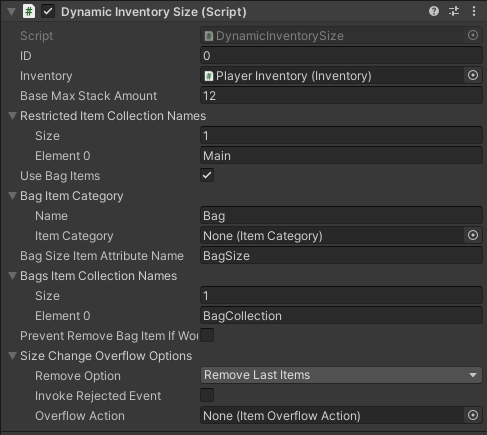Enable Prevent Remove Bag Item checkbox
487x435 pixels.
(x=207, y=335)
